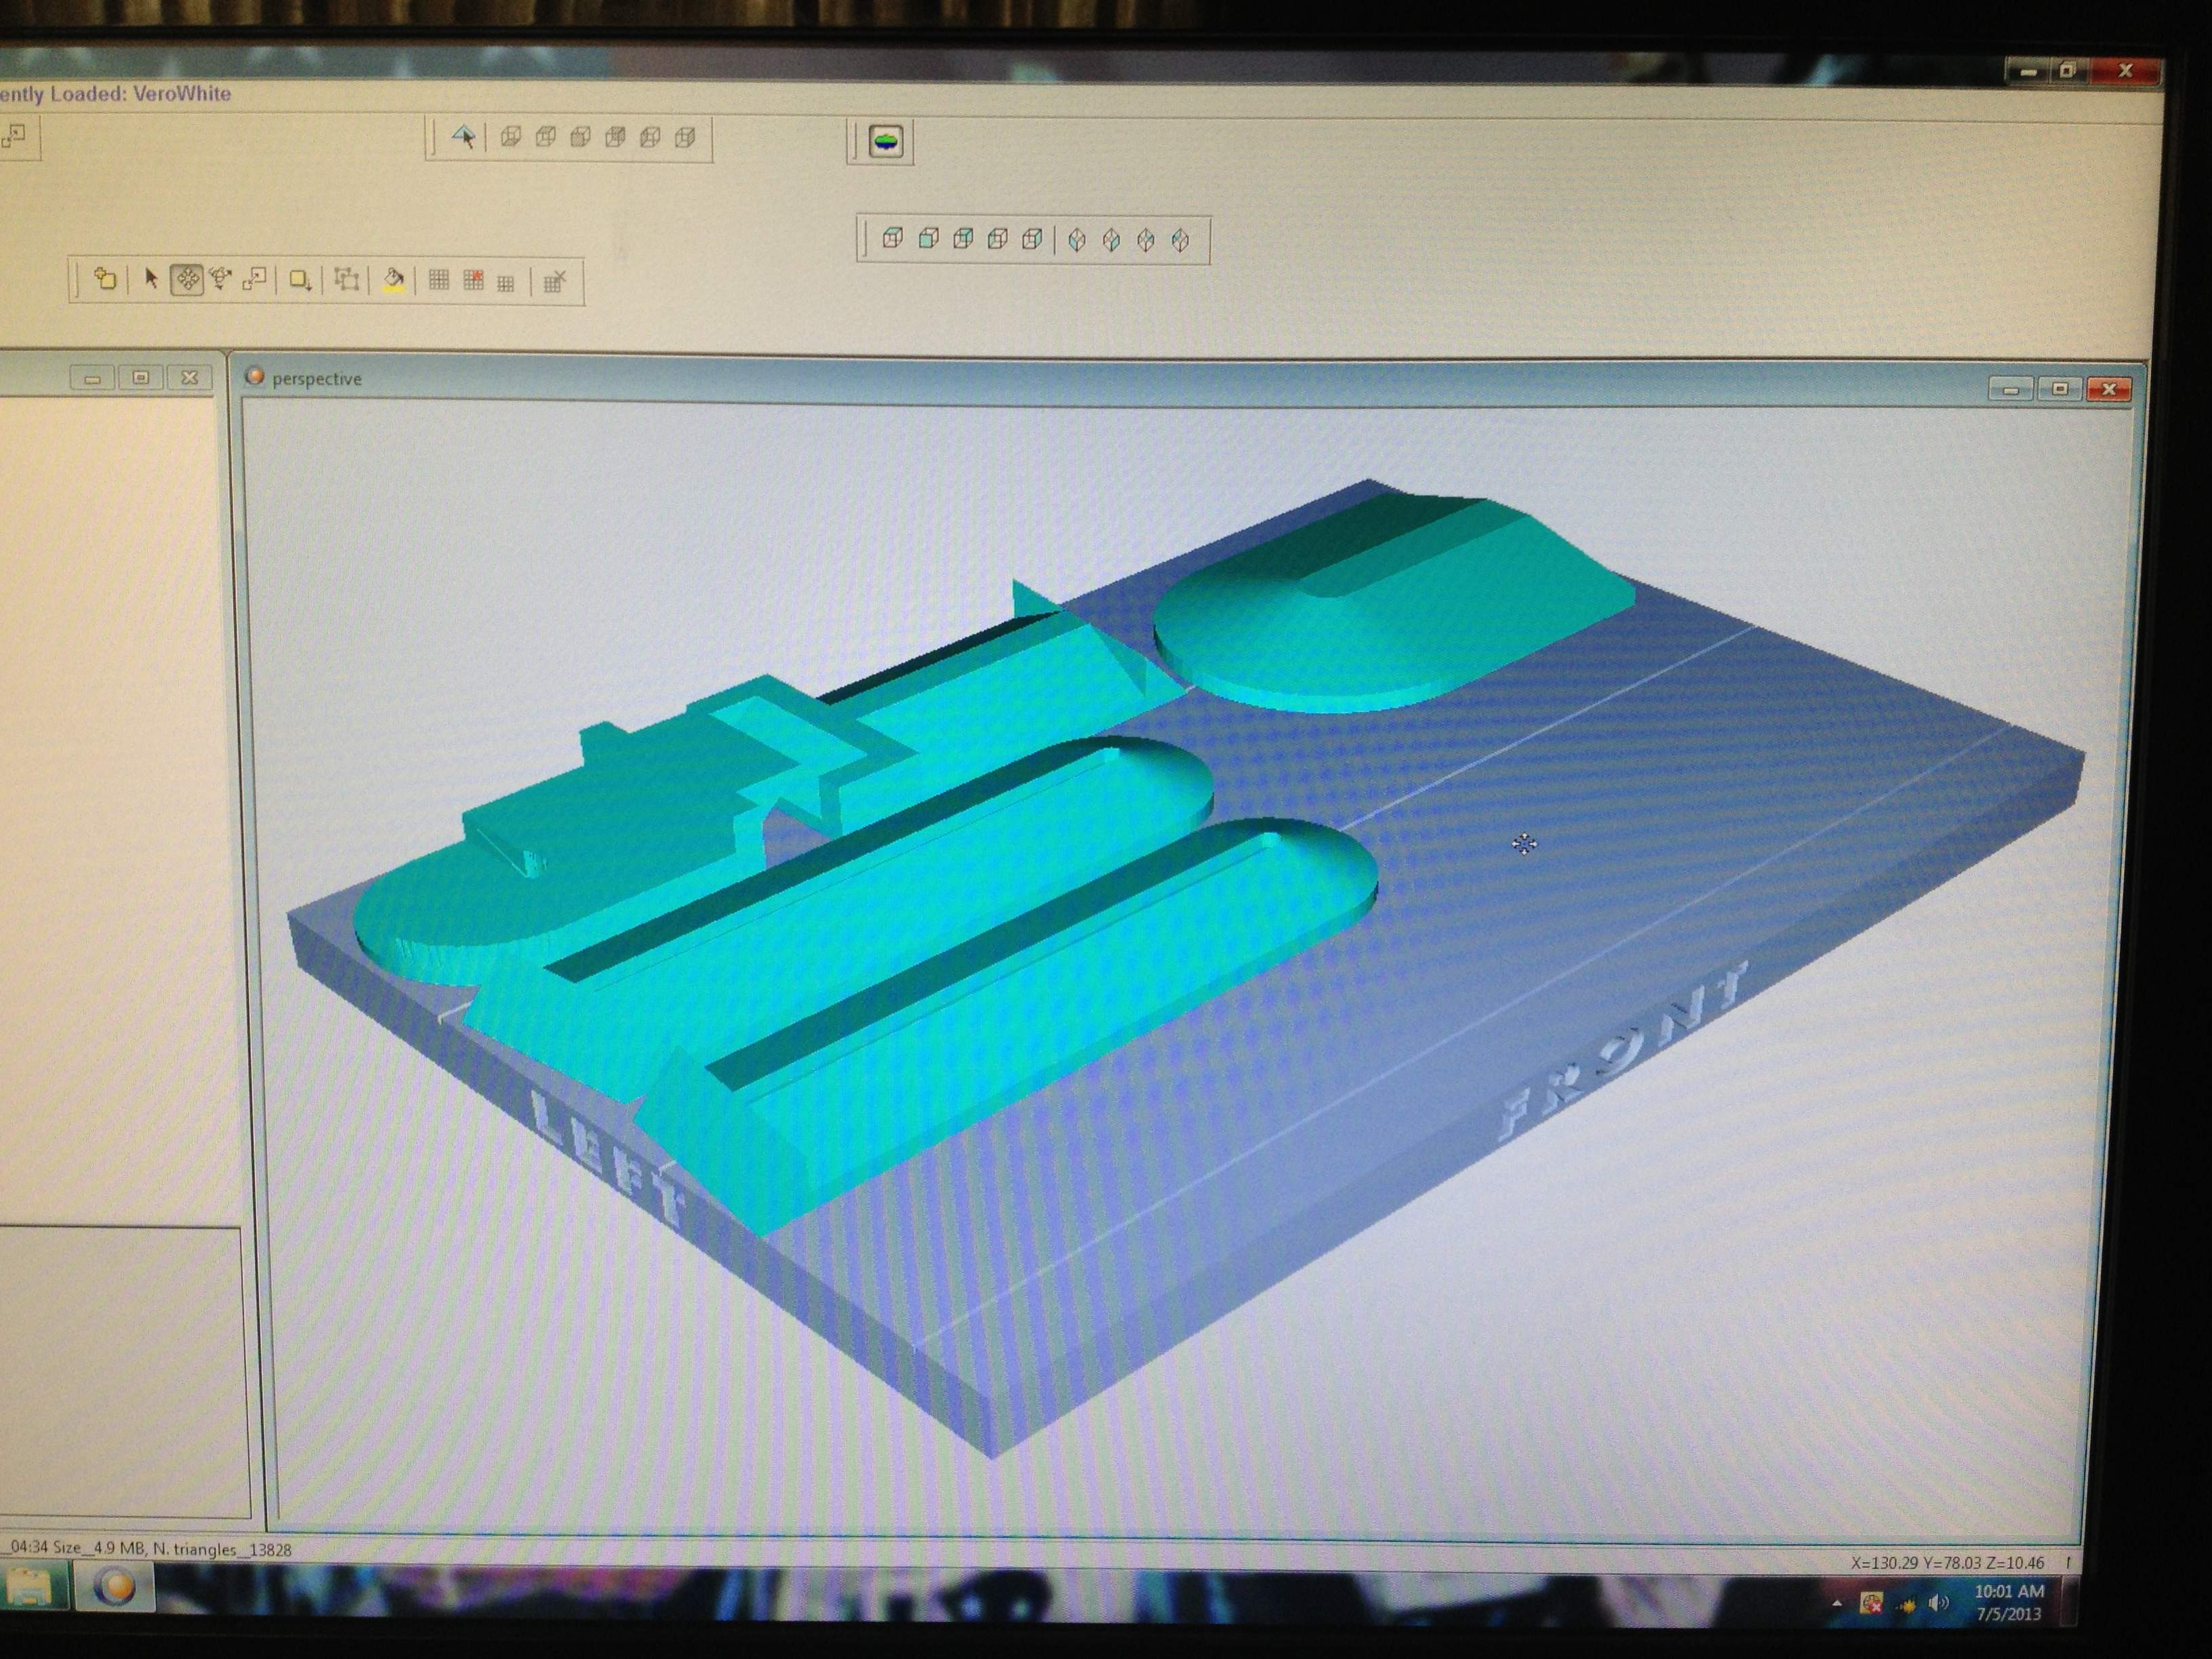Click the first gray cube in top toolbar
Screen dimensions: 2212x1659
[x=511, y=136]
